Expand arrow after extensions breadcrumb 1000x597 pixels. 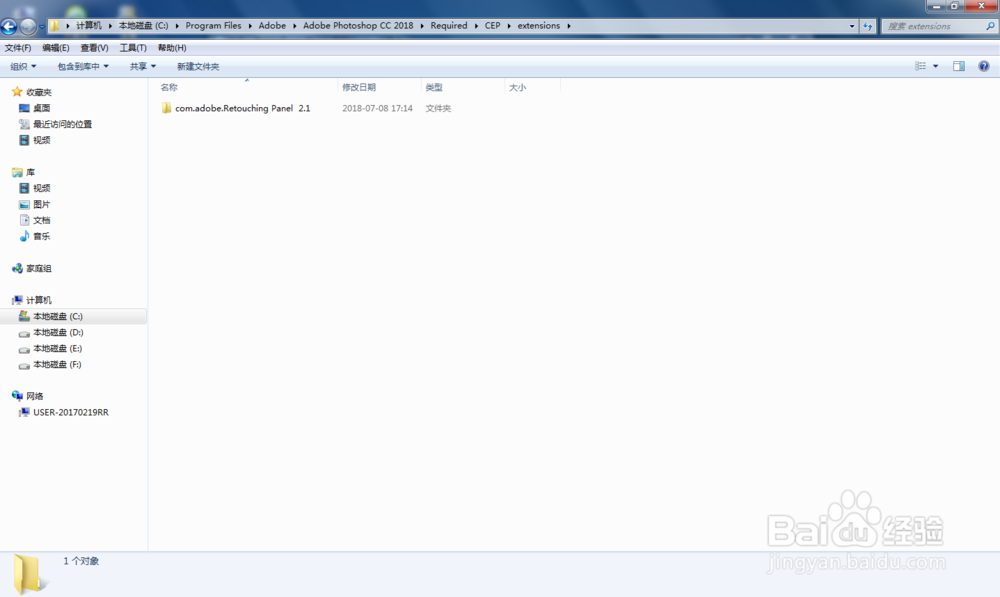(x=569, y=26)
